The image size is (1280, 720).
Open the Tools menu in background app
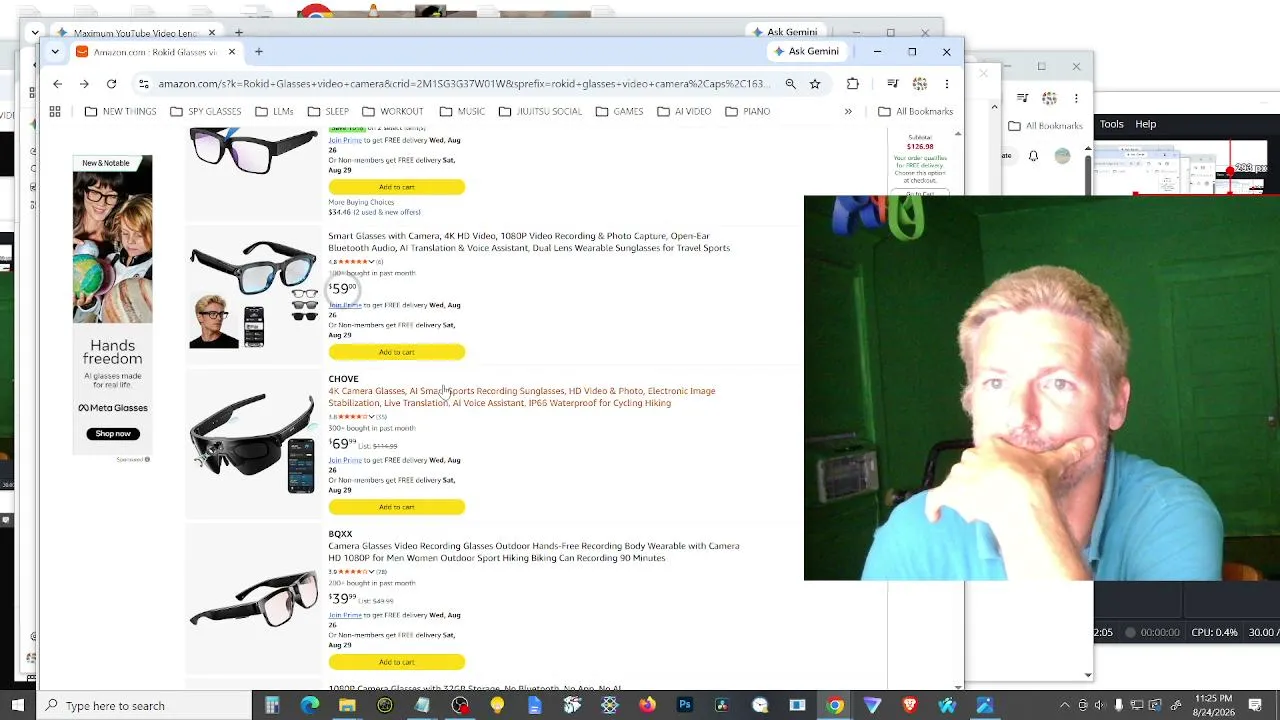pos(1112,124)
